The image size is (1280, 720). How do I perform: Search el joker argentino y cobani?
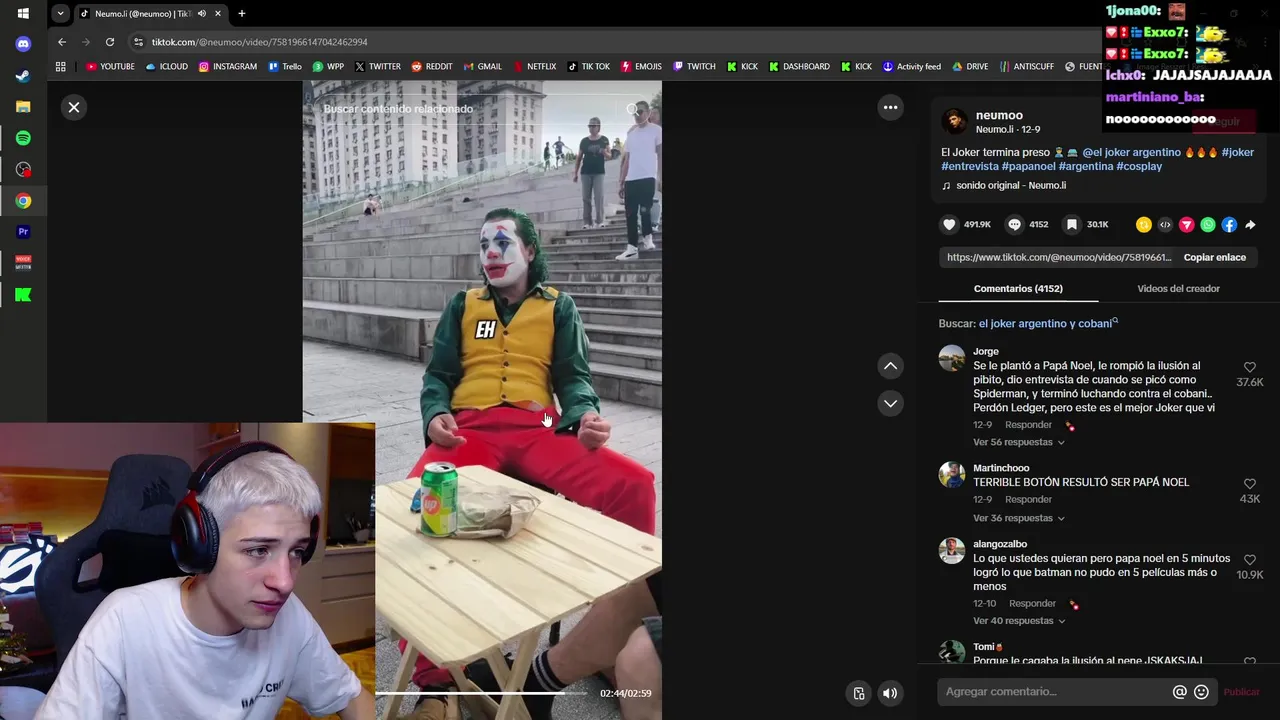[x=1045, y=324]
